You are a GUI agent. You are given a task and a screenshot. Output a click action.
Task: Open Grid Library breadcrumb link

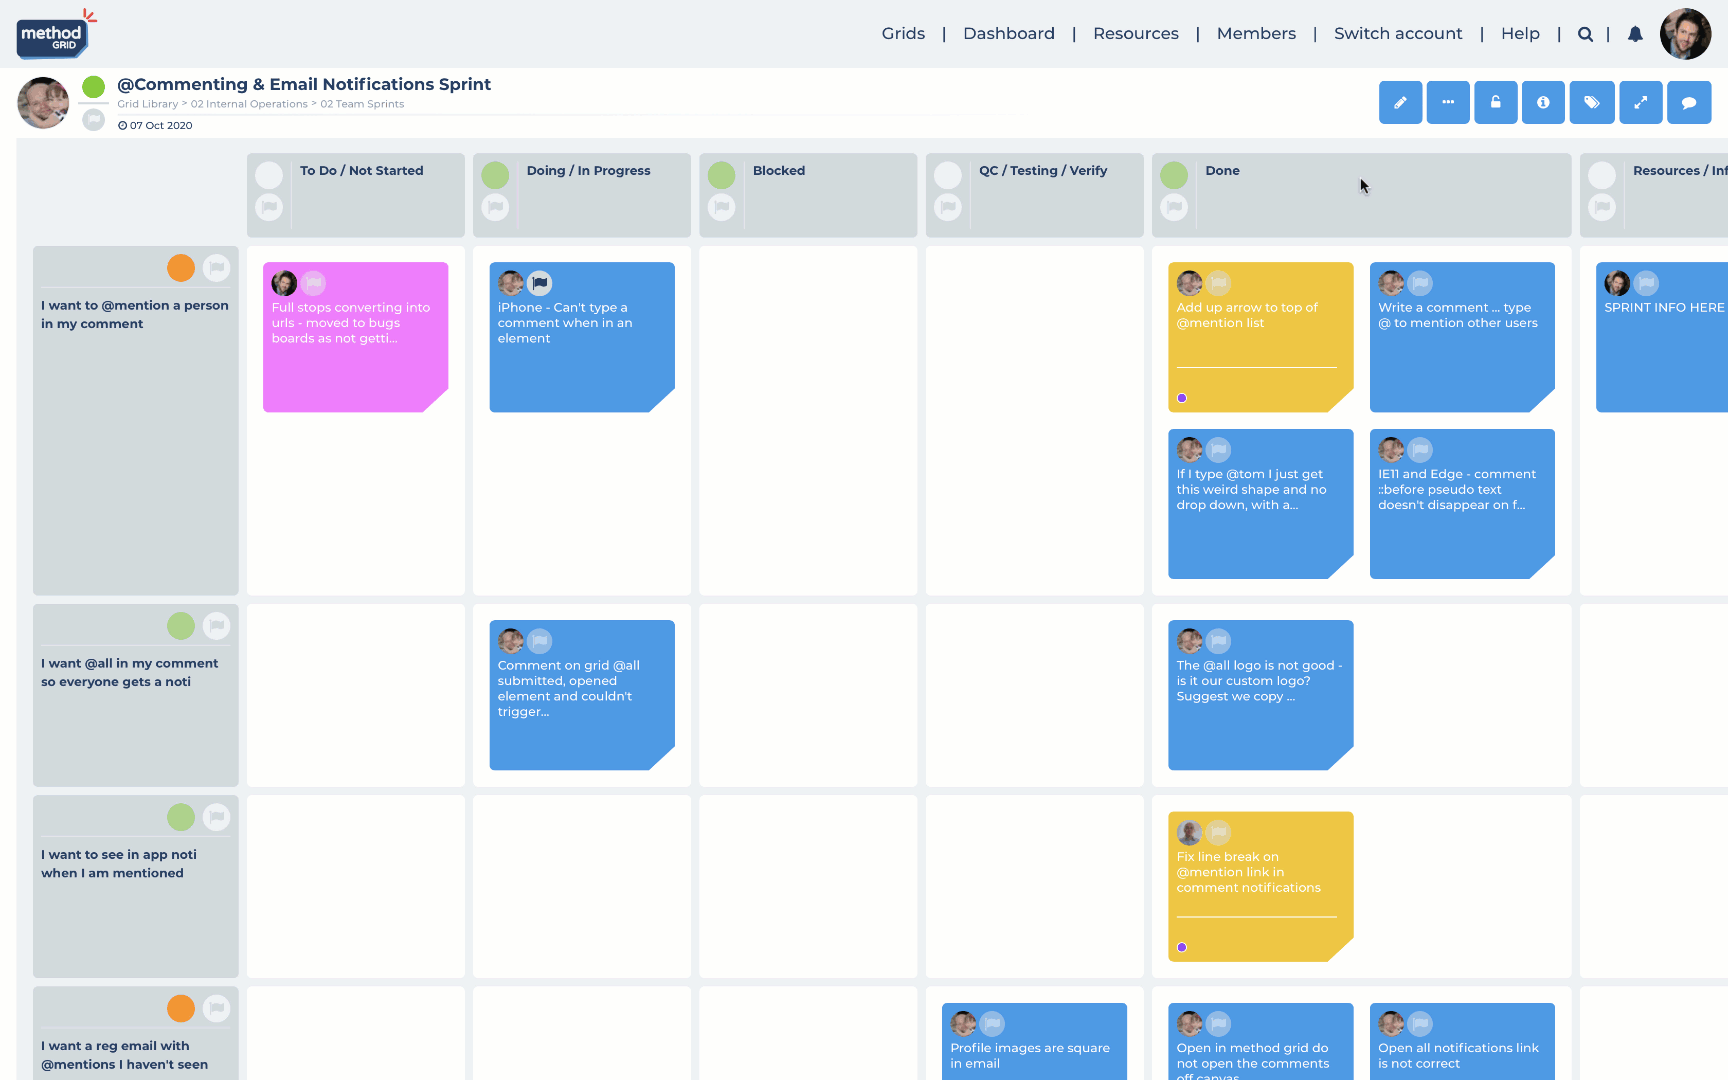coord(148,104)
